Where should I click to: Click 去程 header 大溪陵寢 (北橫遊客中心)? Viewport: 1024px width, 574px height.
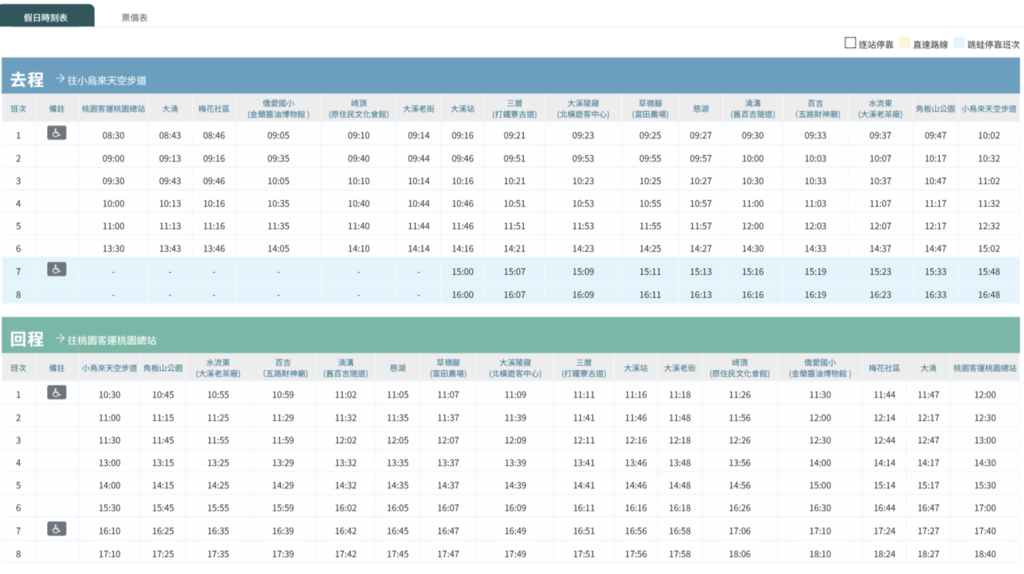coord(583,108)
